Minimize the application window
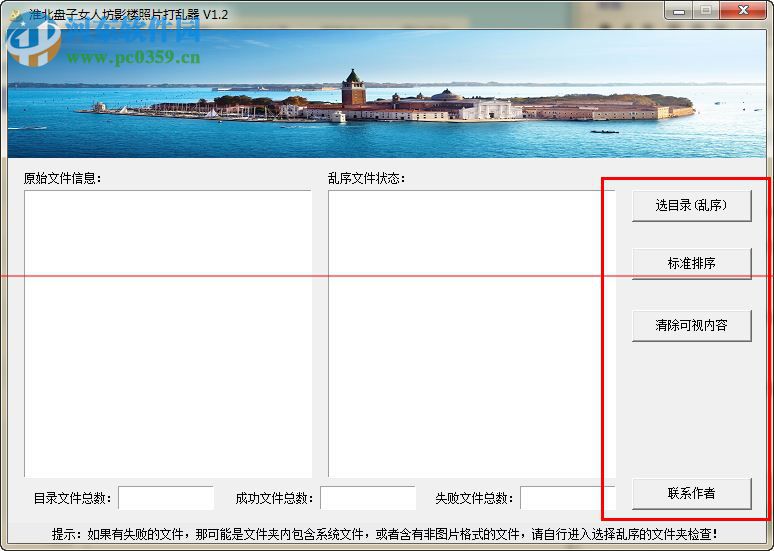Viewport: 774px width, 551px height. 679,10
